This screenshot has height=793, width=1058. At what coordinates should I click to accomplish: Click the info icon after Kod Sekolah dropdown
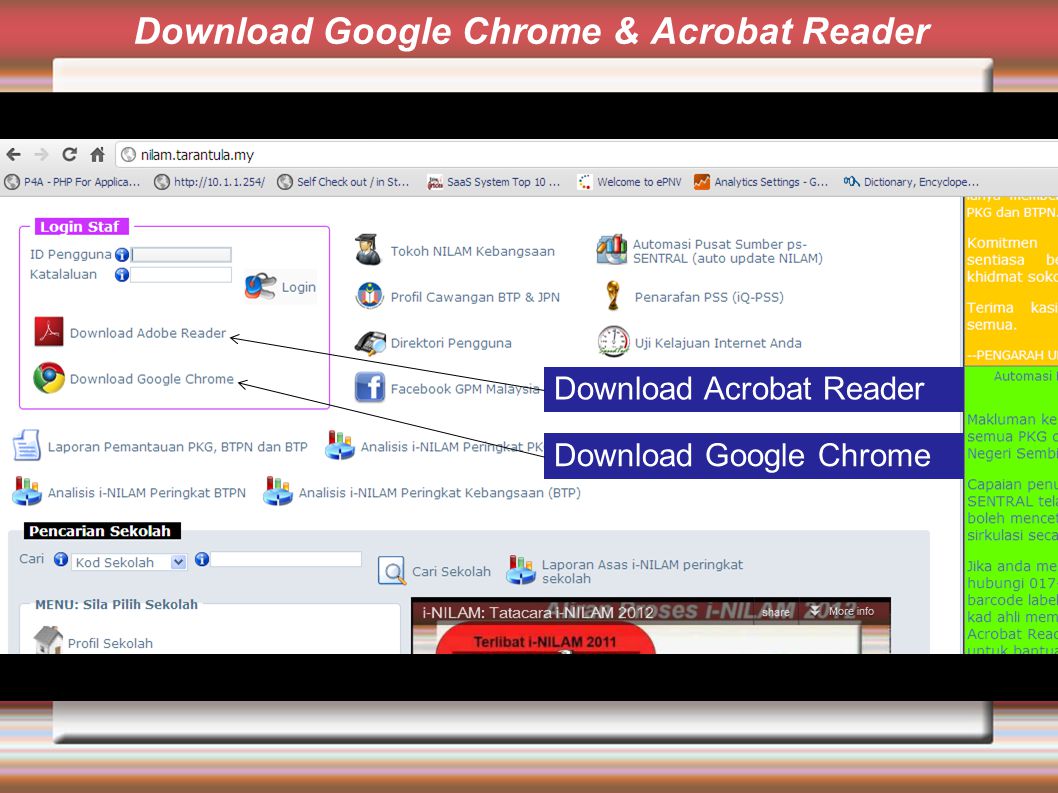(201, 559)
